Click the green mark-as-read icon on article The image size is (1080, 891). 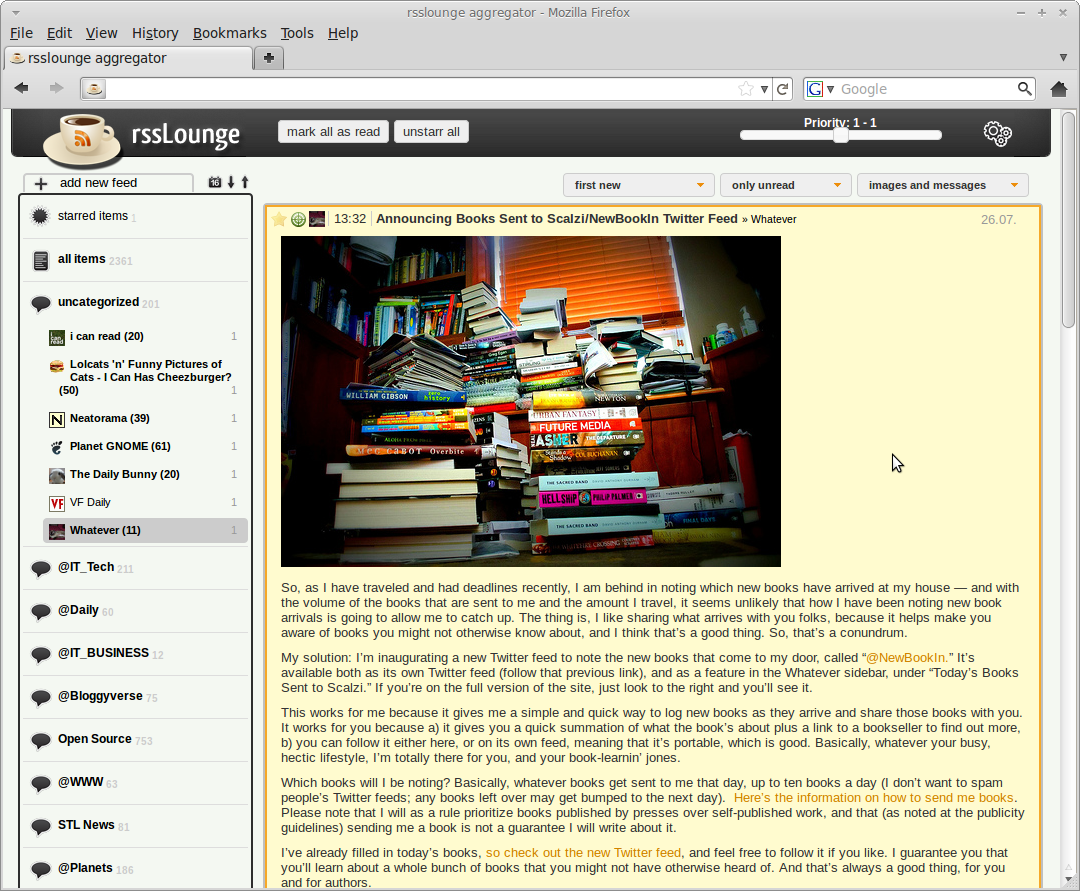(x=298, y=219)
